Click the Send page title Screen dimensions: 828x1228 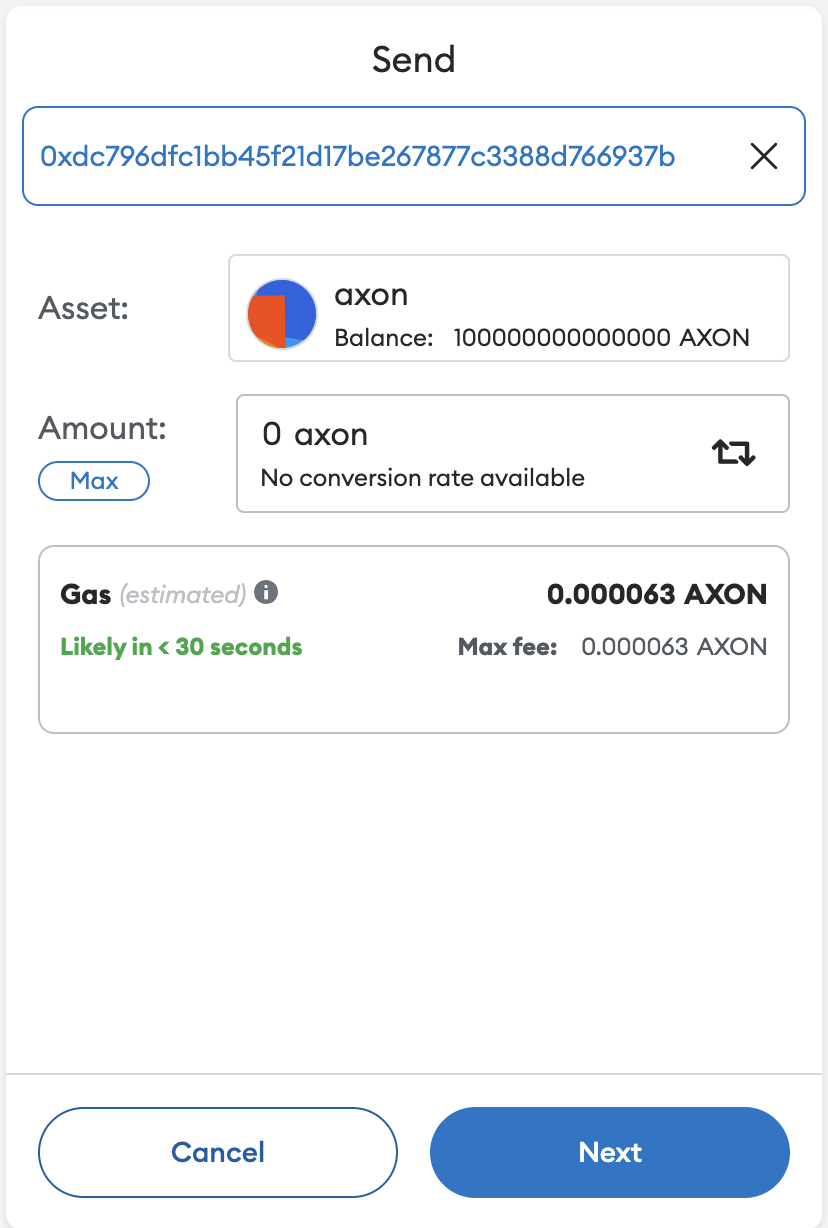click(413, 60)
